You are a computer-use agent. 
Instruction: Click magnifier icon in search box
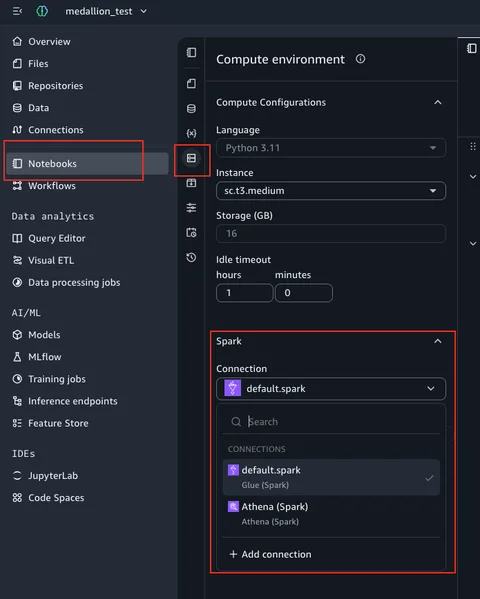tap(236, 422)
